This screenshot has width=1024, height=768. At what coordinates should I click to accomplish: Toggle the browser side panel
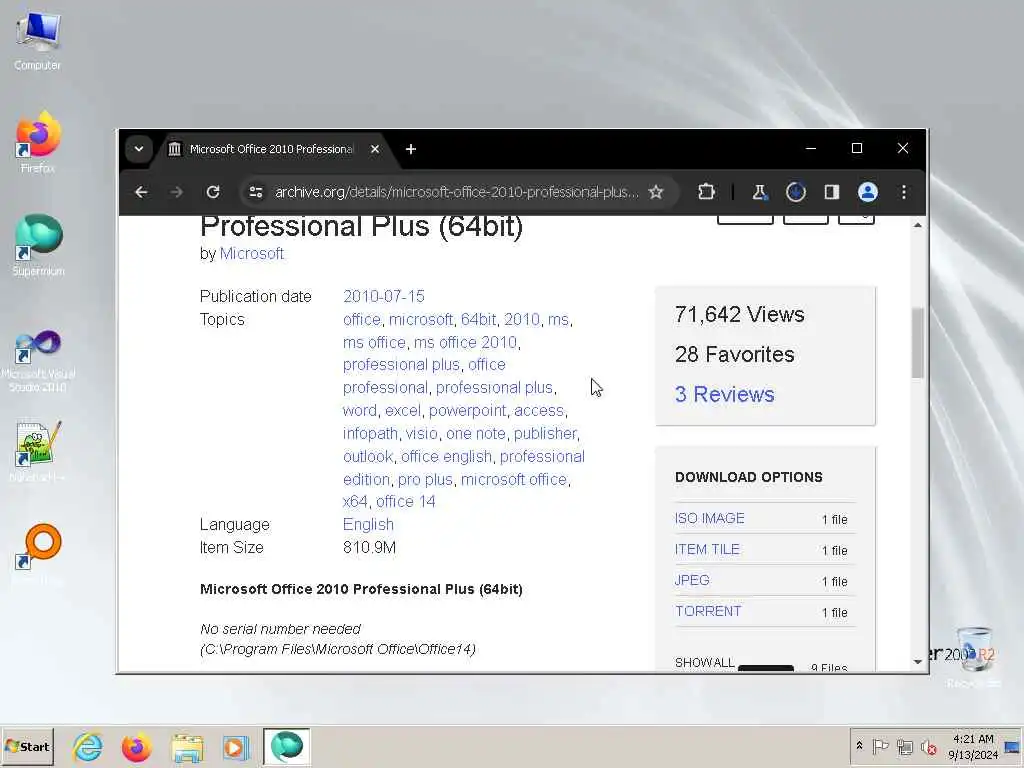(x=831, y=192)
